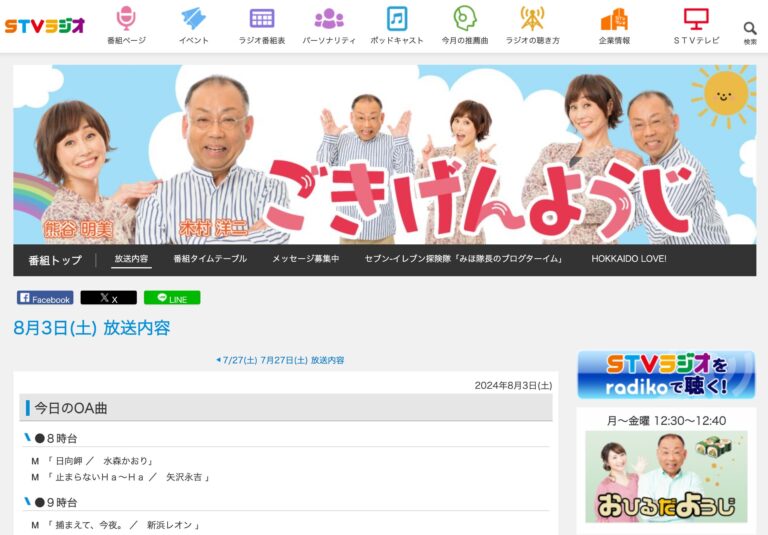Open 番組ページ microphone icon
Viewport: 768px width, 535px height.
pyautogui.click(x=126, y=20)
